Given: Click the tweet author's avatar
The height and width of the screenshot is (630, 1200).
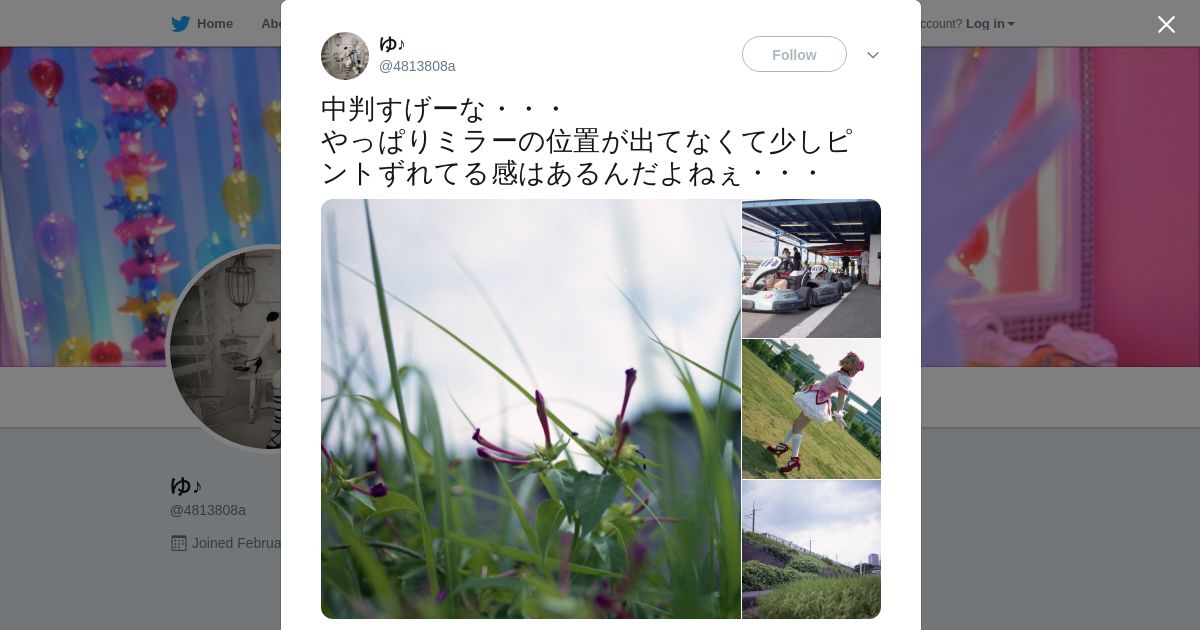Looking at the screenshot, I should click(x=345, y=56).
